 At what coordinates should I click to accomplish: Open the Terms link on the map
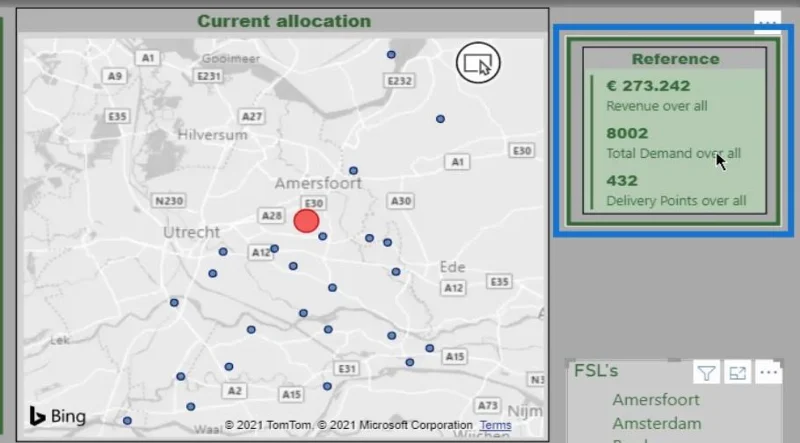pyautogui.click(x=495, y=425)
